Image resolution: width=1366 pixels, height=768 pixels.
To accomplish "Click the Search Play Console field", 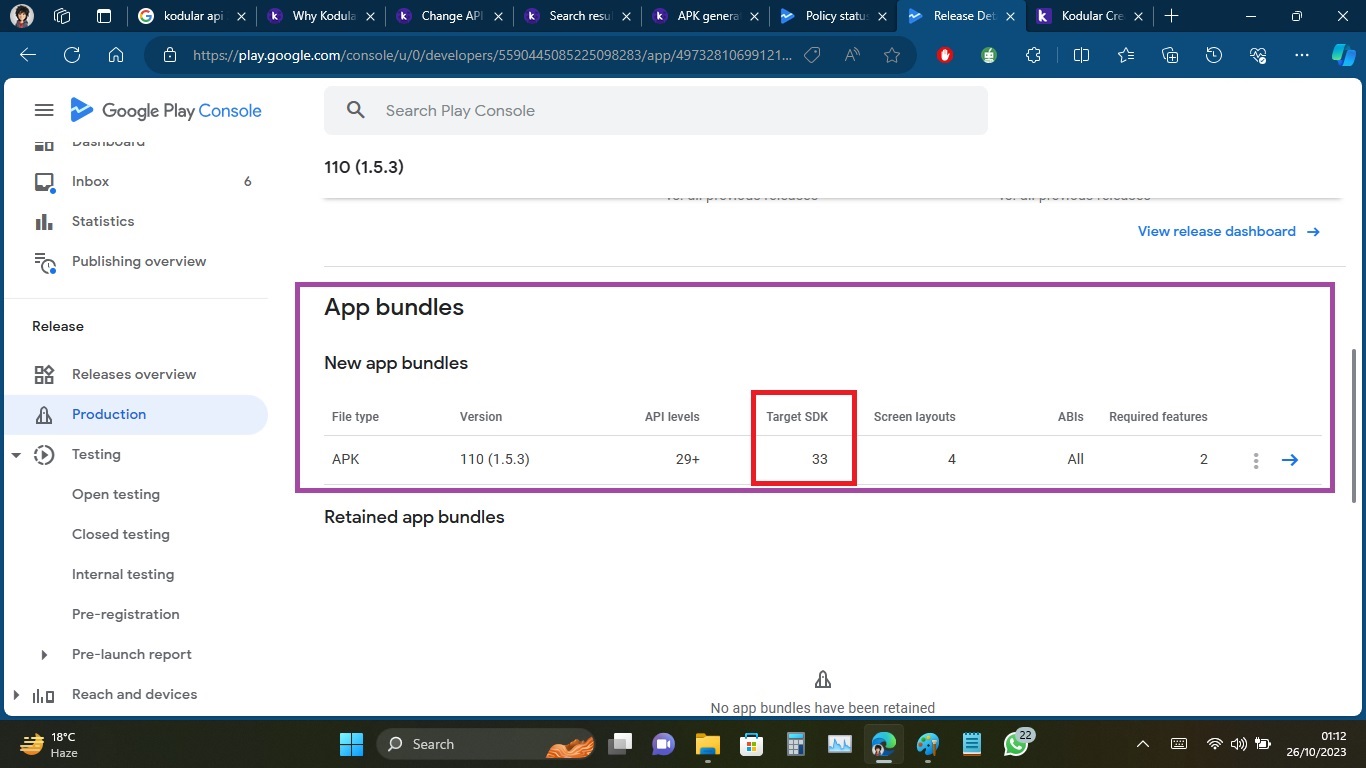I will click(x=656, y=111).
